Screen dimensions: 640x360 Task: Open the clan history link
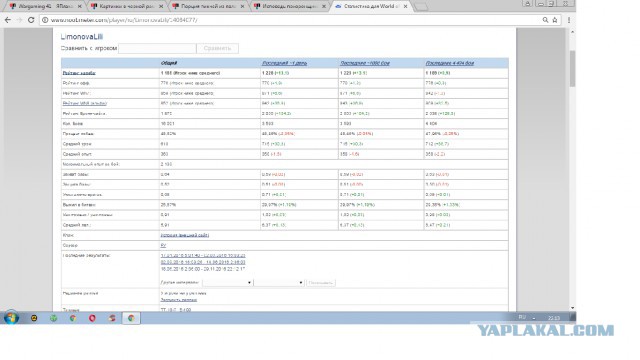coord(185,235)
